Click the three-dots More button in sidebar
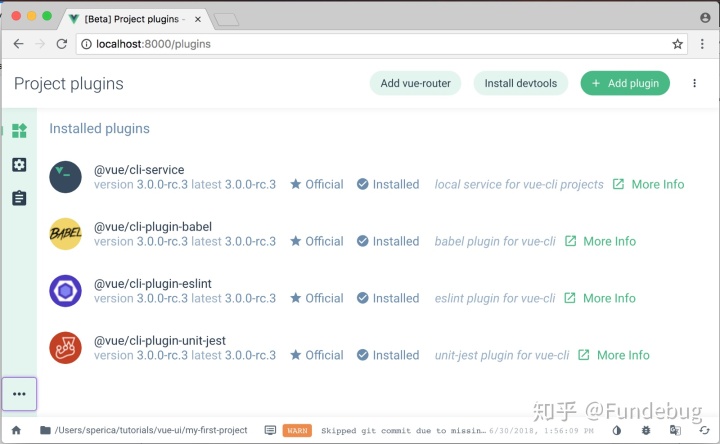 click(x=19, y=394)
